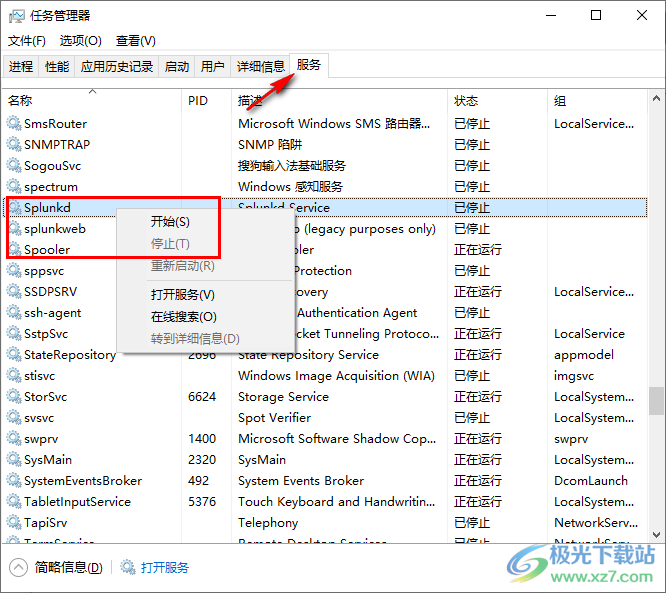Viewport: 666px width, 593px height.
Task: Select the Telephony description cell
Action: click(268, 522)
